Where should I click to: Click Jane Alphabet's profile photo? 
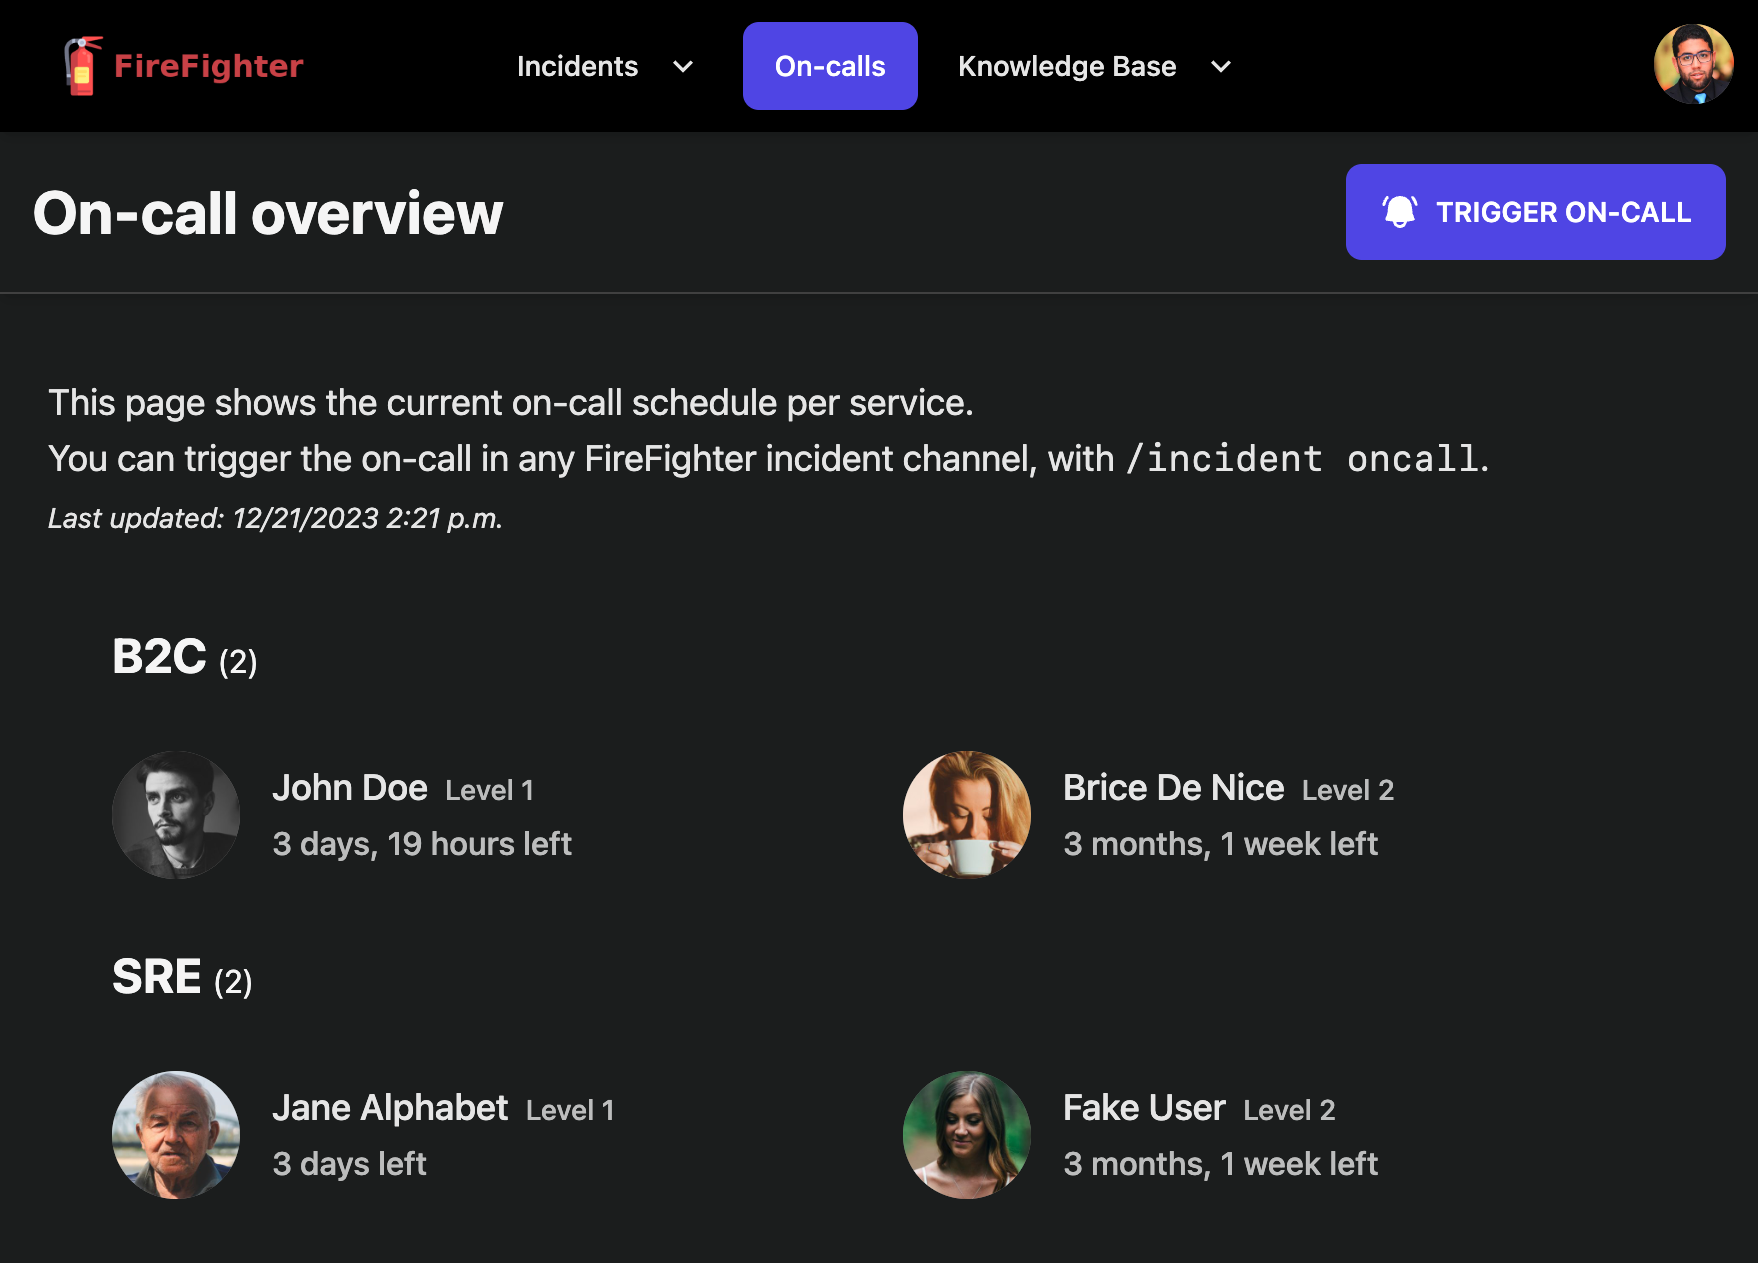click(176, 1135)
